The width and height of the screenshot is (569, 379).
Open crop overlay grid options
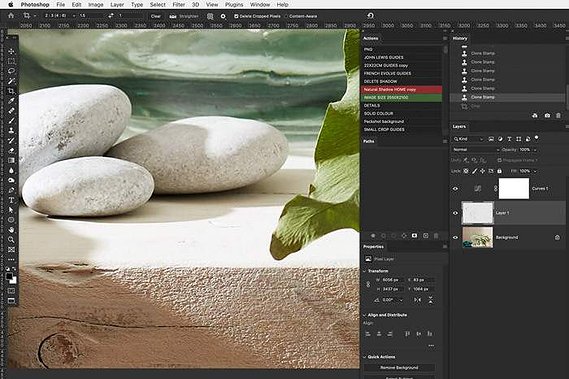pos(210,16)
